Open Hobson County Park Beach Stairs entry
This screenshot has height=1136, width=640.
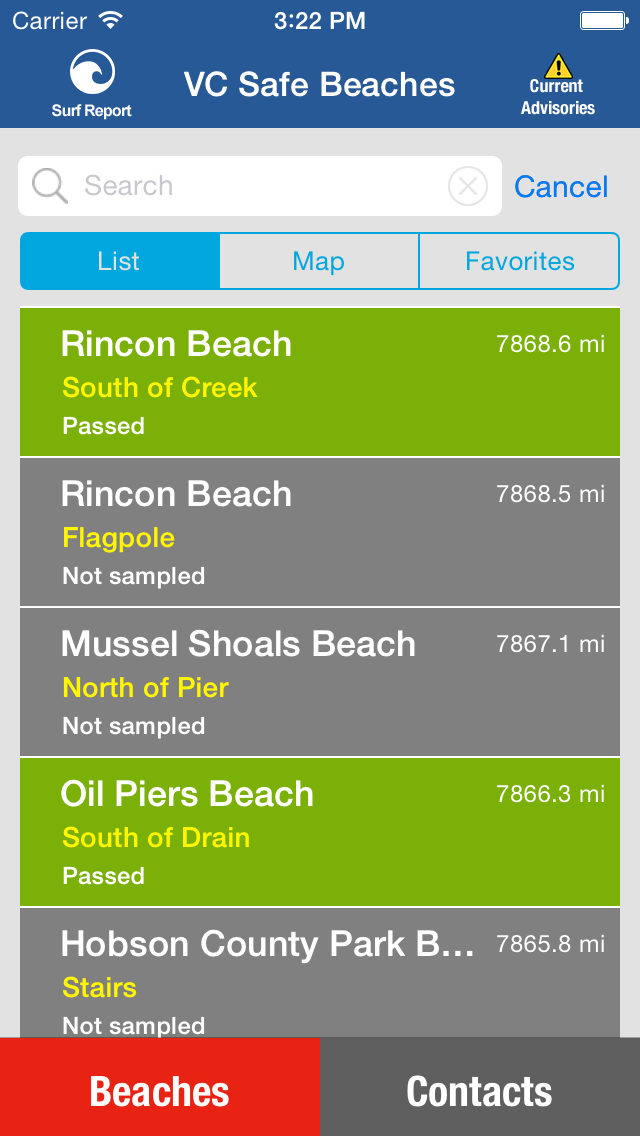coord(320,975)
